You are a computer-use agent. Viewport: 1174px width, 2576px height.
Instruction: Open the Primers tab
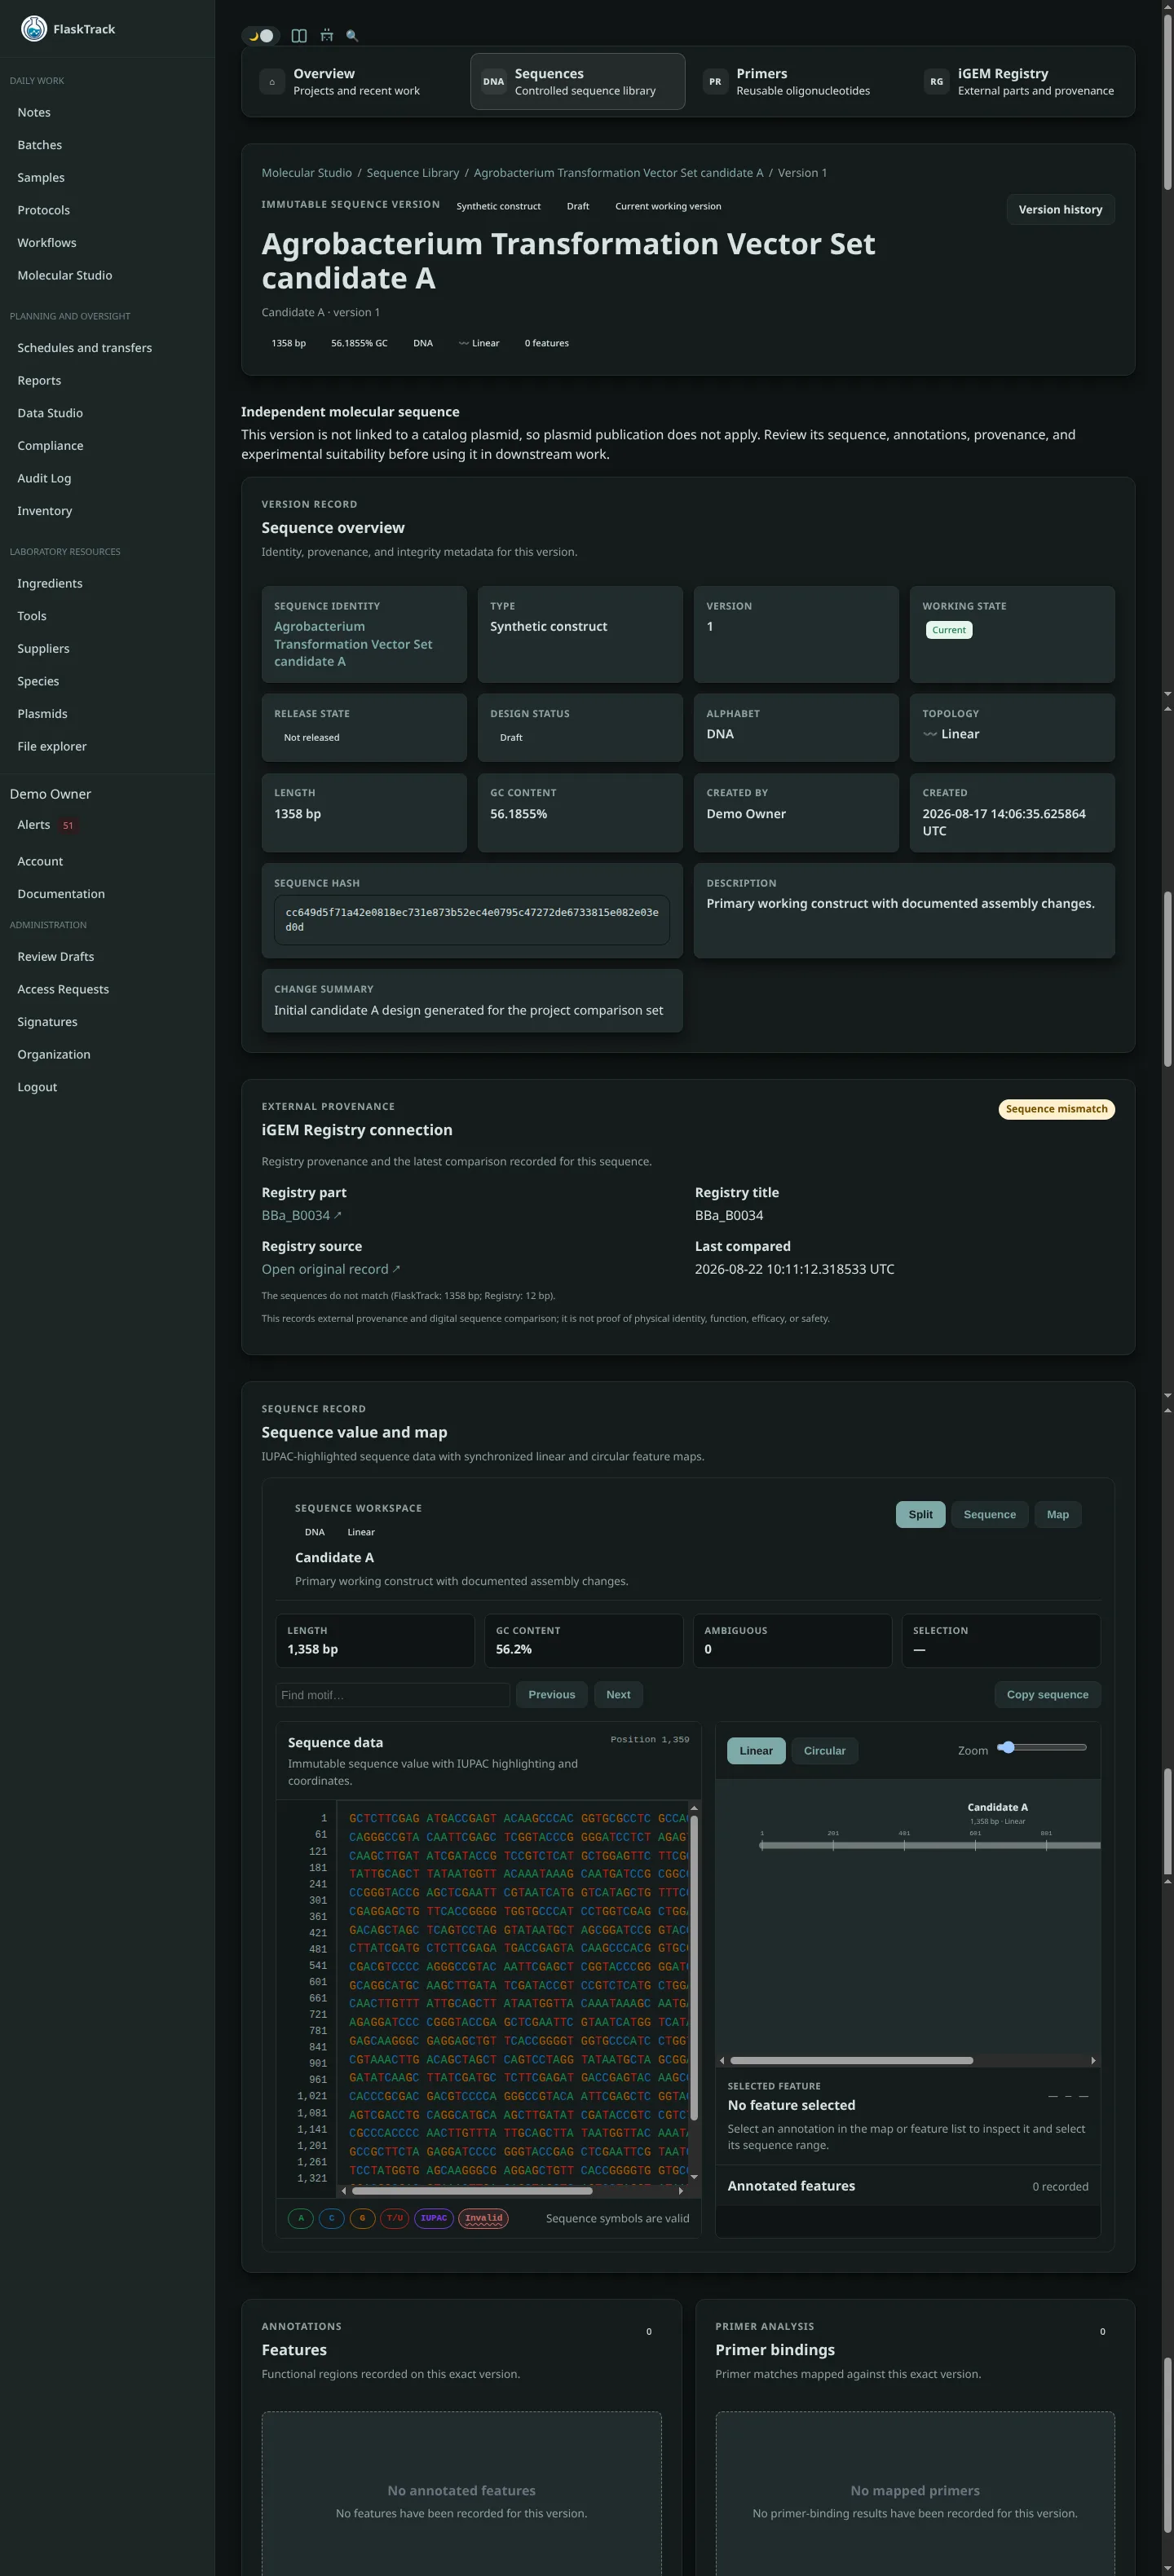tap(799, 82)
